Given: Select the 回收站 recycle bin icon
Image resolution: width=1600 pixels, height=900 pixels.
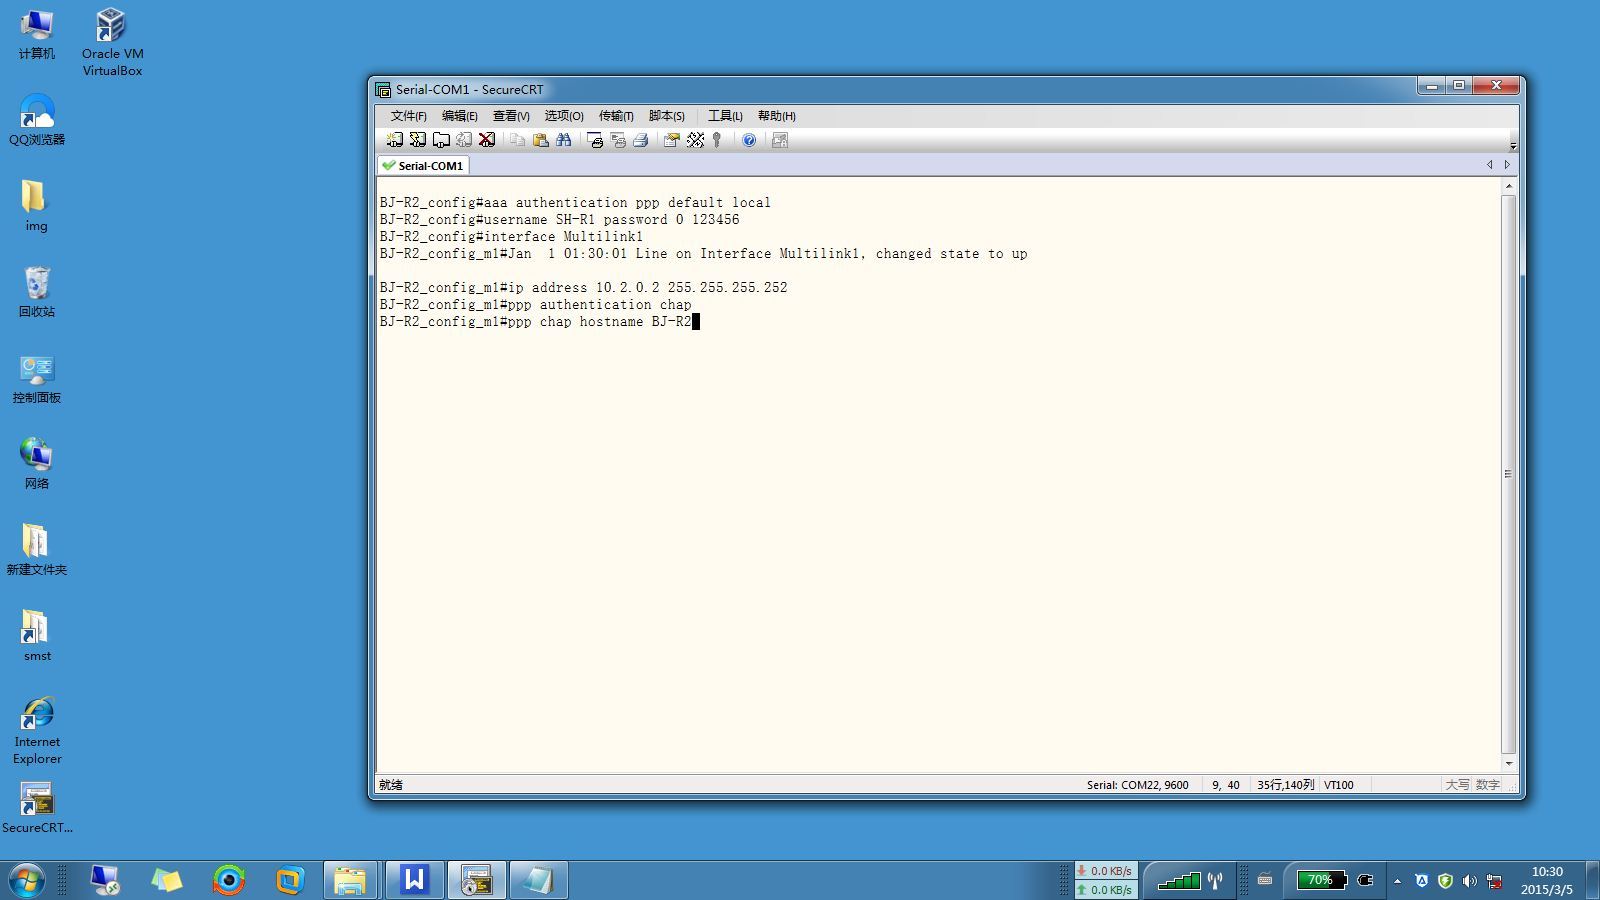Looking at the screenshot, I should tap(37, 291).
